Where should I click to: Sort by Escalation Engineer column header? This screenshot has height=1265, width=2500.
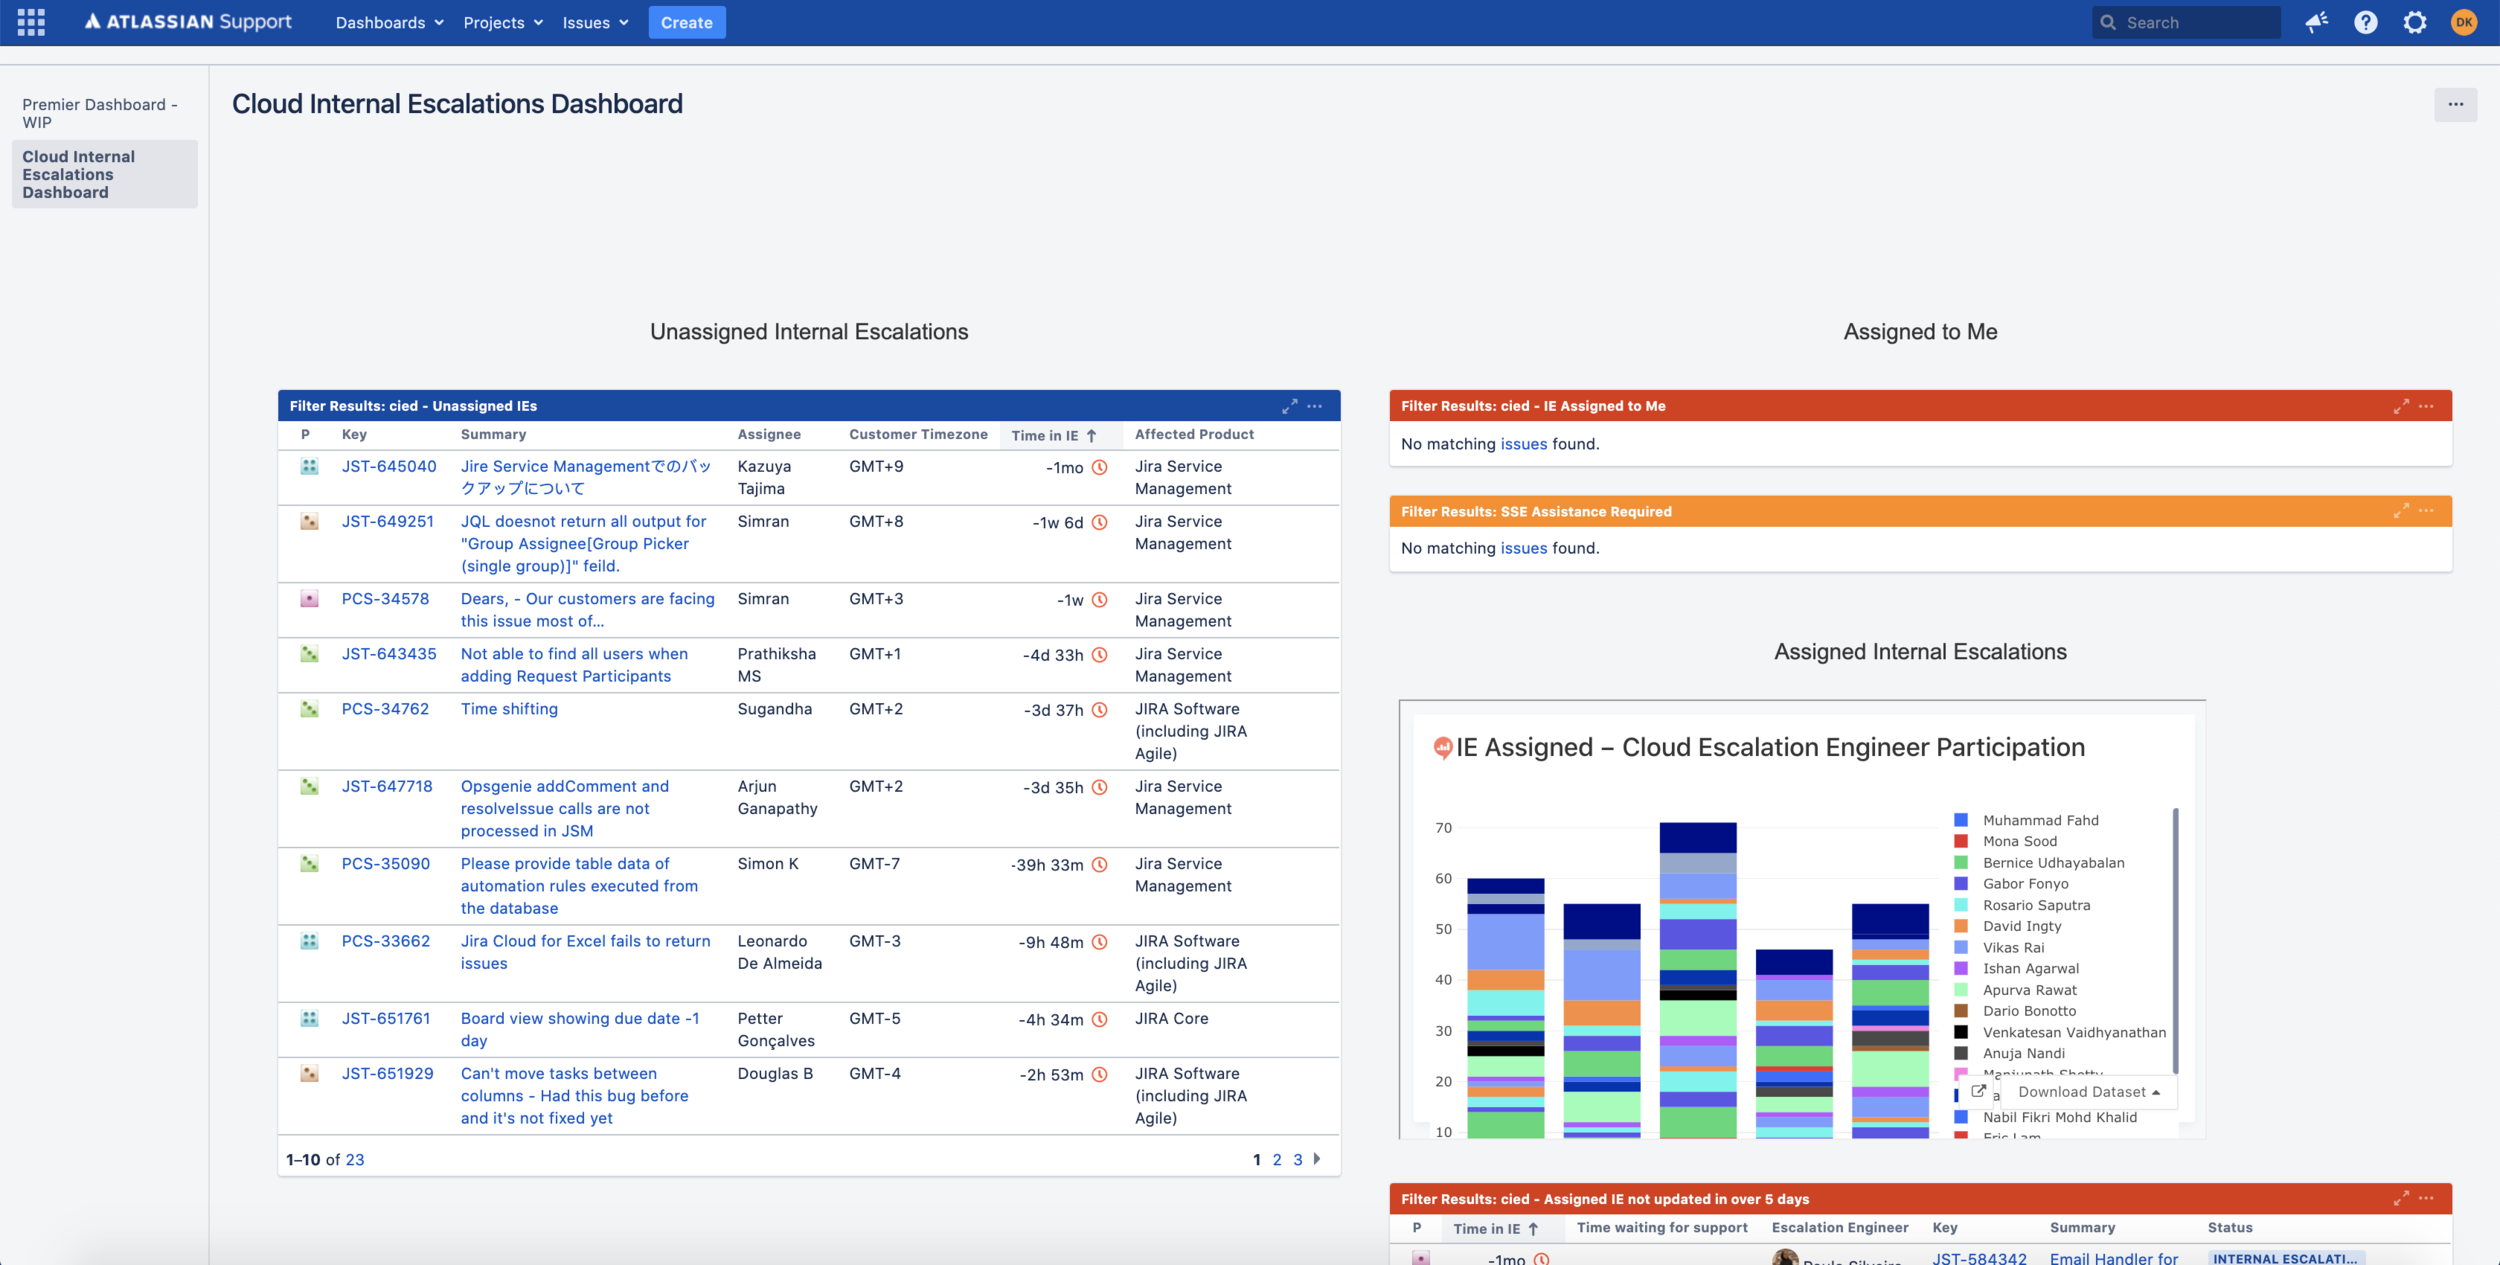click(x=1840, y=1227)
